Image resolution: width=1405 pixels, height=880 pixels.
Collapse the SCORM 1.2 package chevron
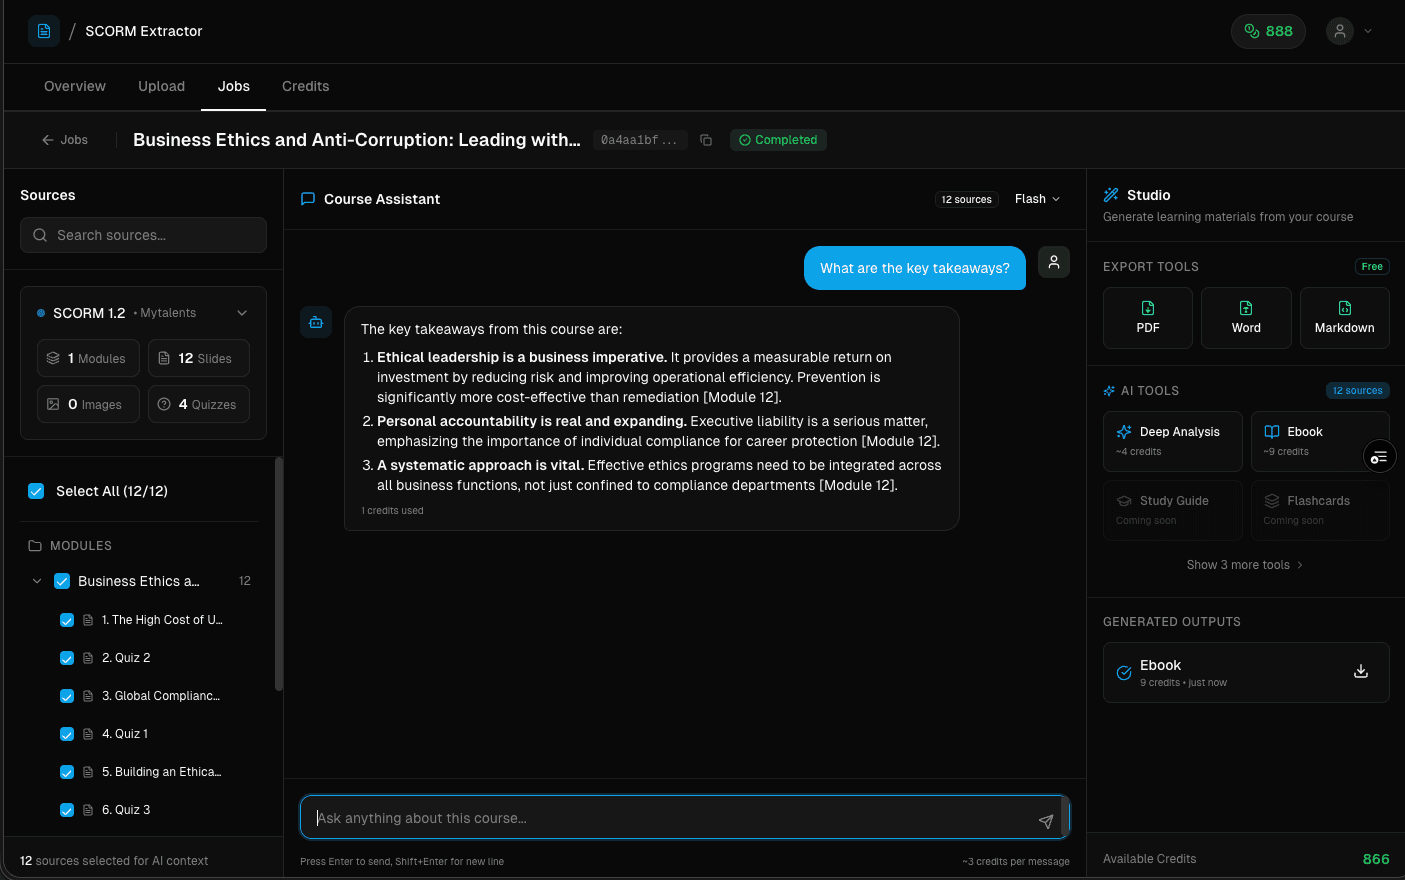242,313
